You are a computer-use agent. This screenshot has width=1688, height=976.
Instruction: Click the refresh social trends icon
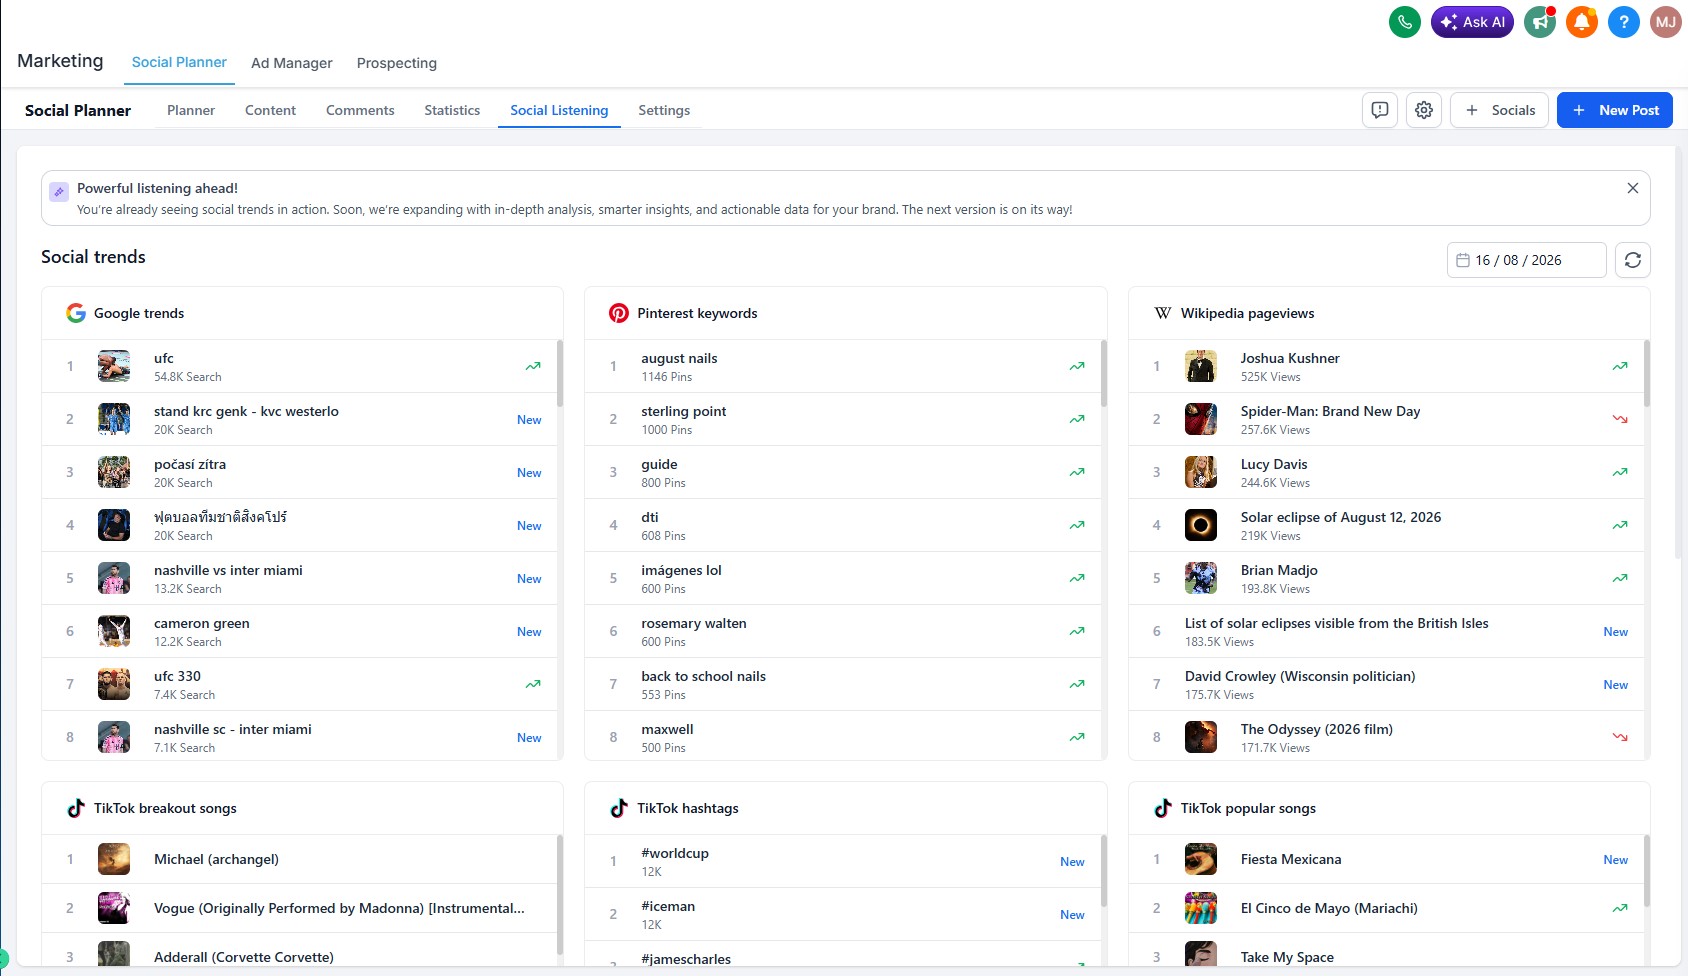(1633, 260)
